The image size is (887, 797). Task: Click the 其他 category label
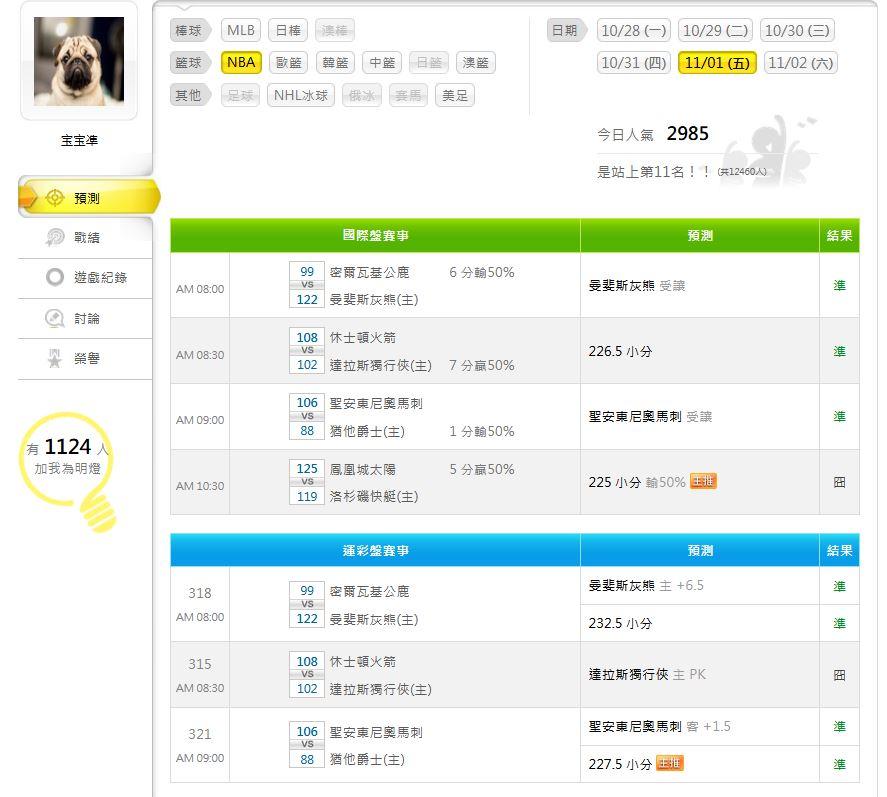(x=190, y=95)
